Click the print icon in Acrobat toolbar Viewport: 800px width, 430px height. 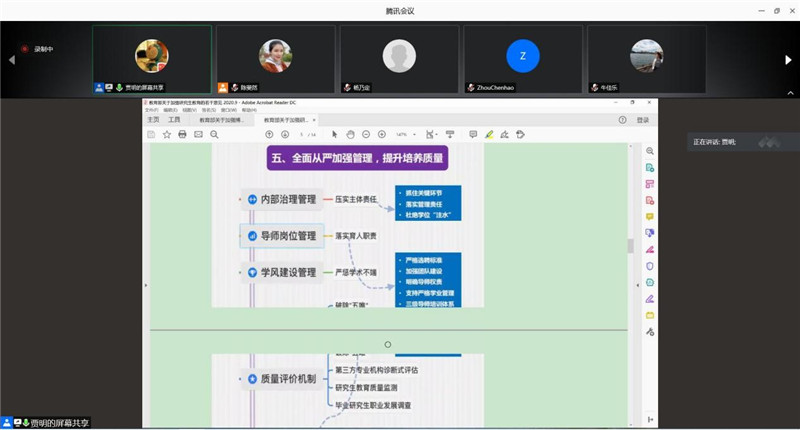pyautogui.click(x=183, y=134)
